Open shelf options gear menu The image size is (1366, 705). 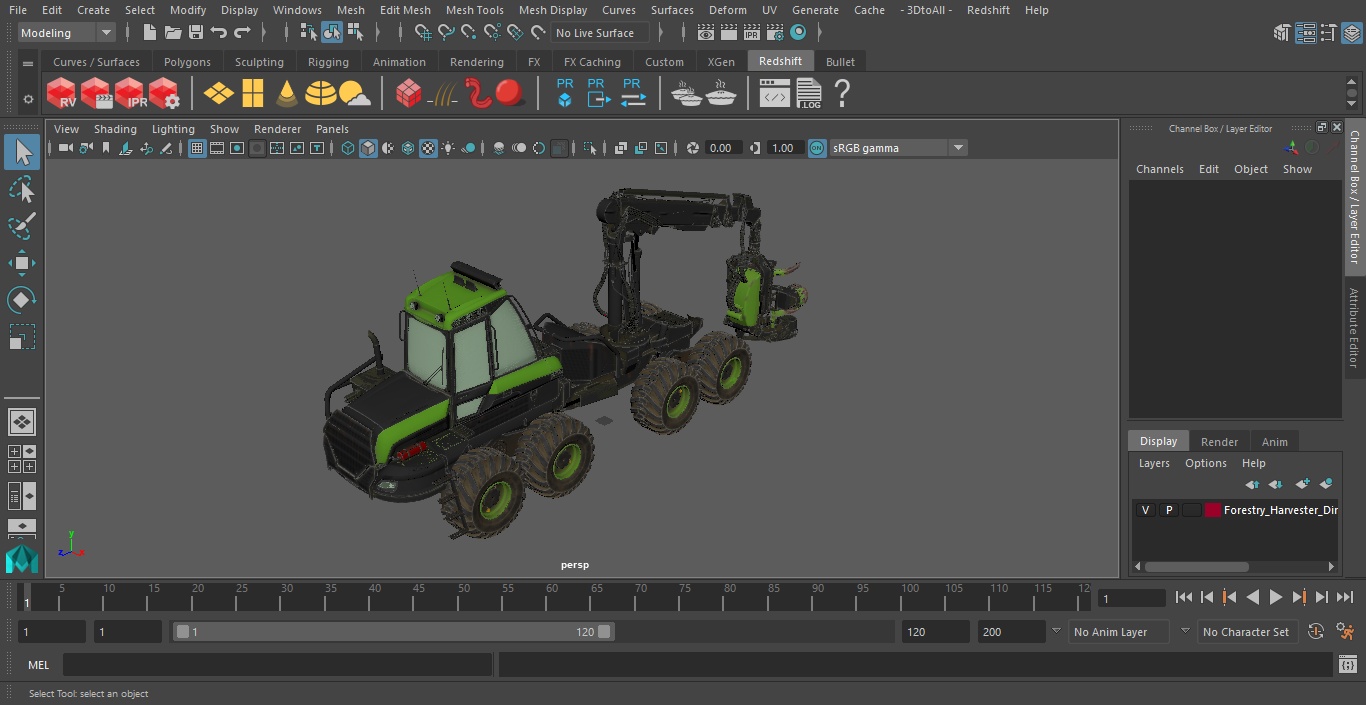point(28,99)
